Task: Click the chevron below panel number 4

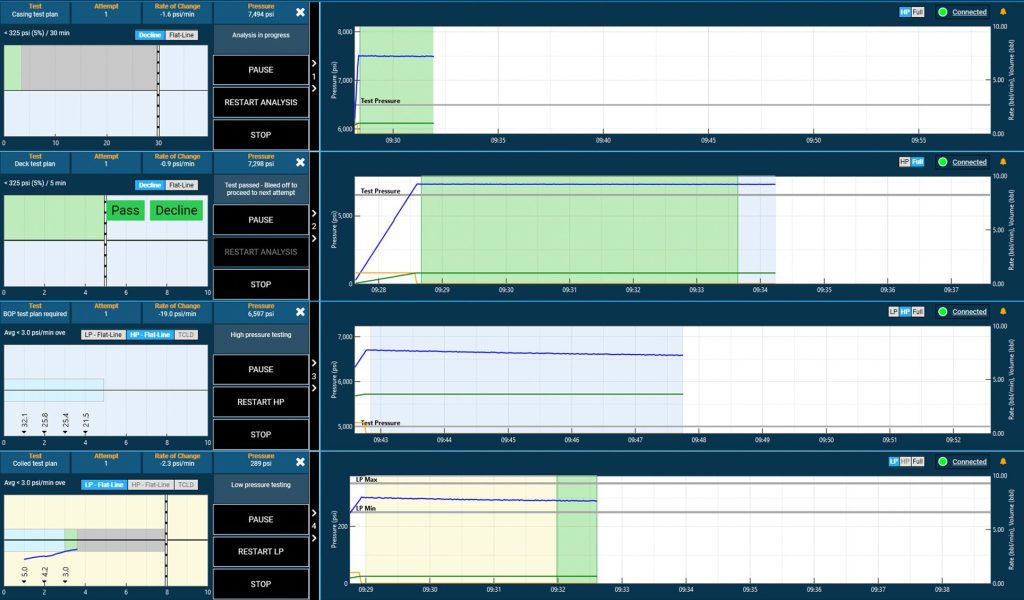Action: click(314, 538)
